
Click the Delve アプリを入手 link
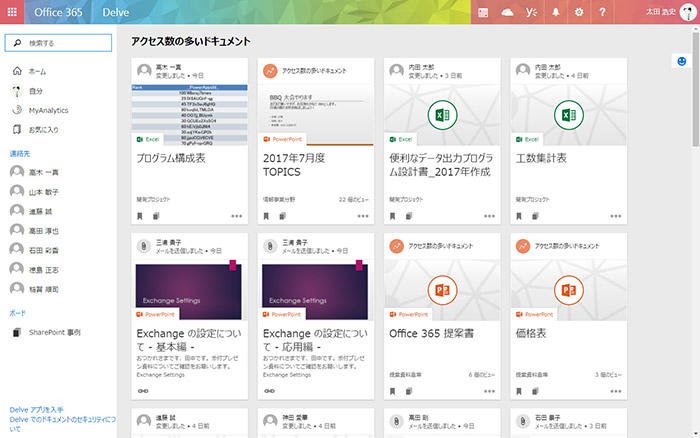pos(37,409)
